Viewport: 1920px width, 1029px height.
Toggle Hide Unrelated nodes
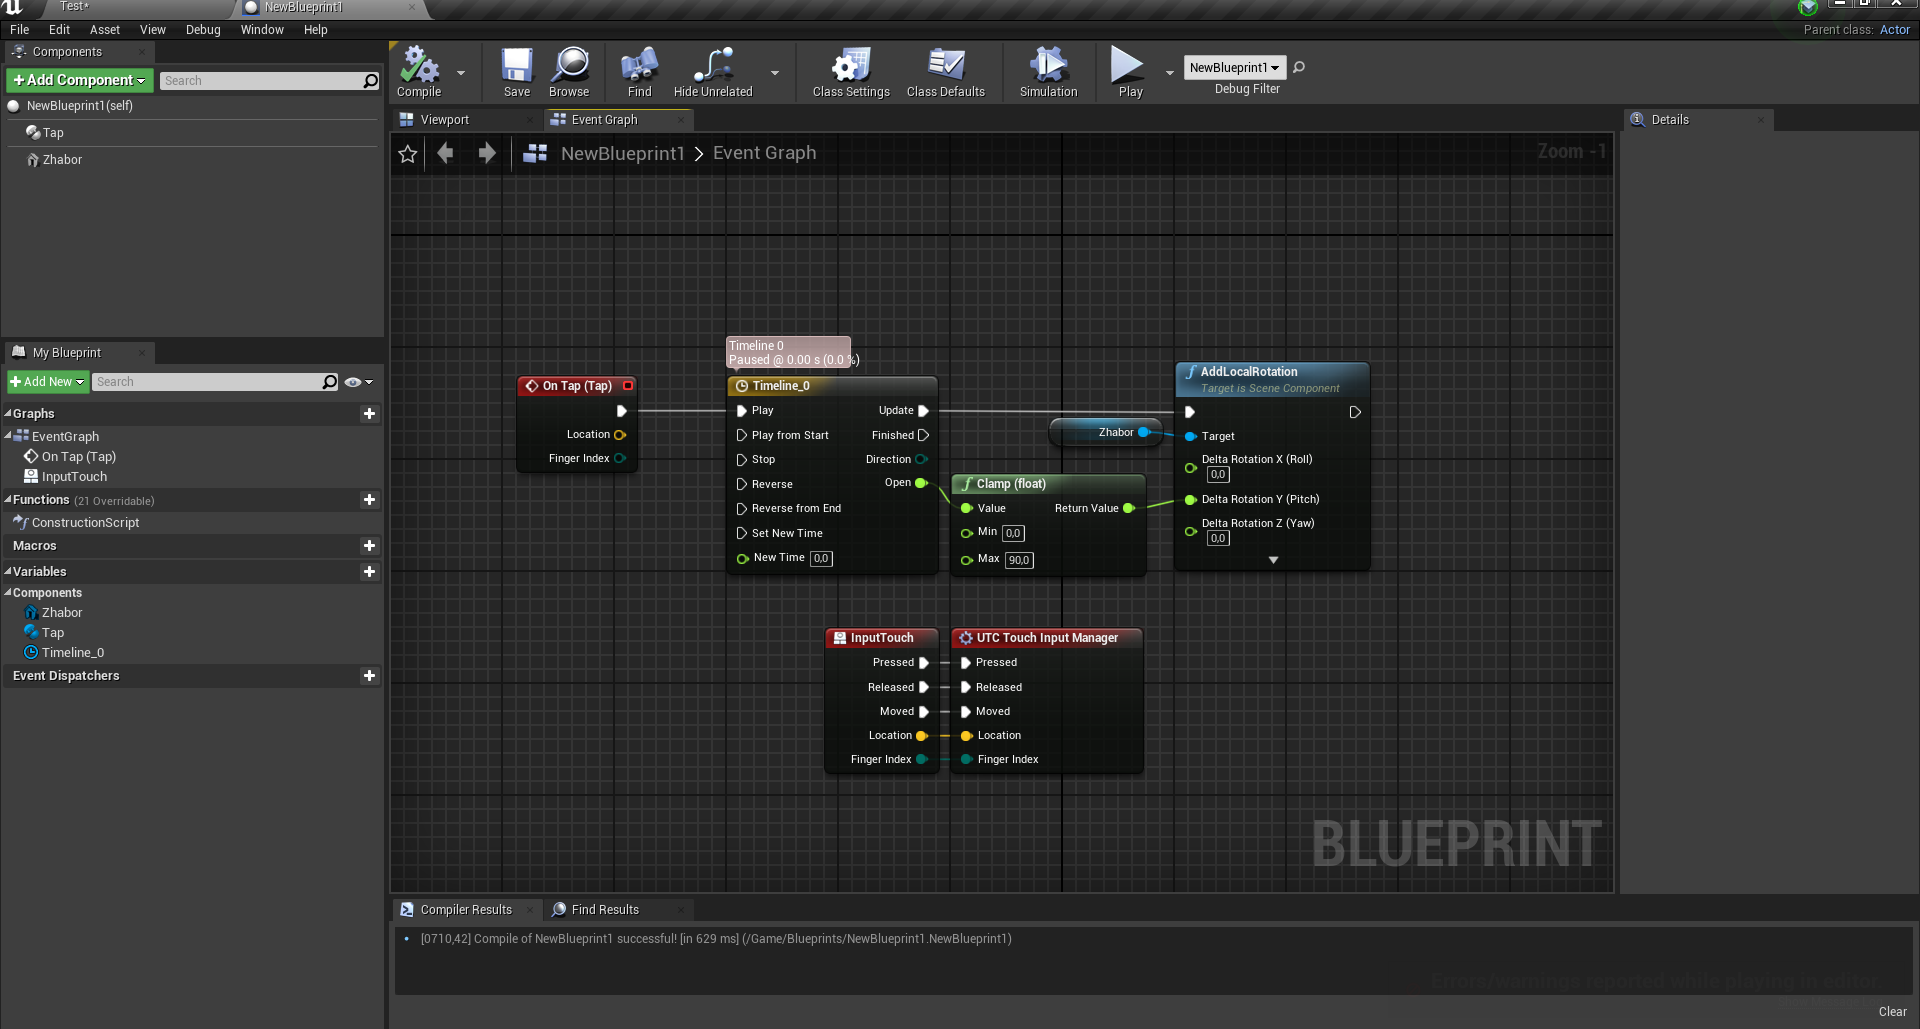(713, 72)
